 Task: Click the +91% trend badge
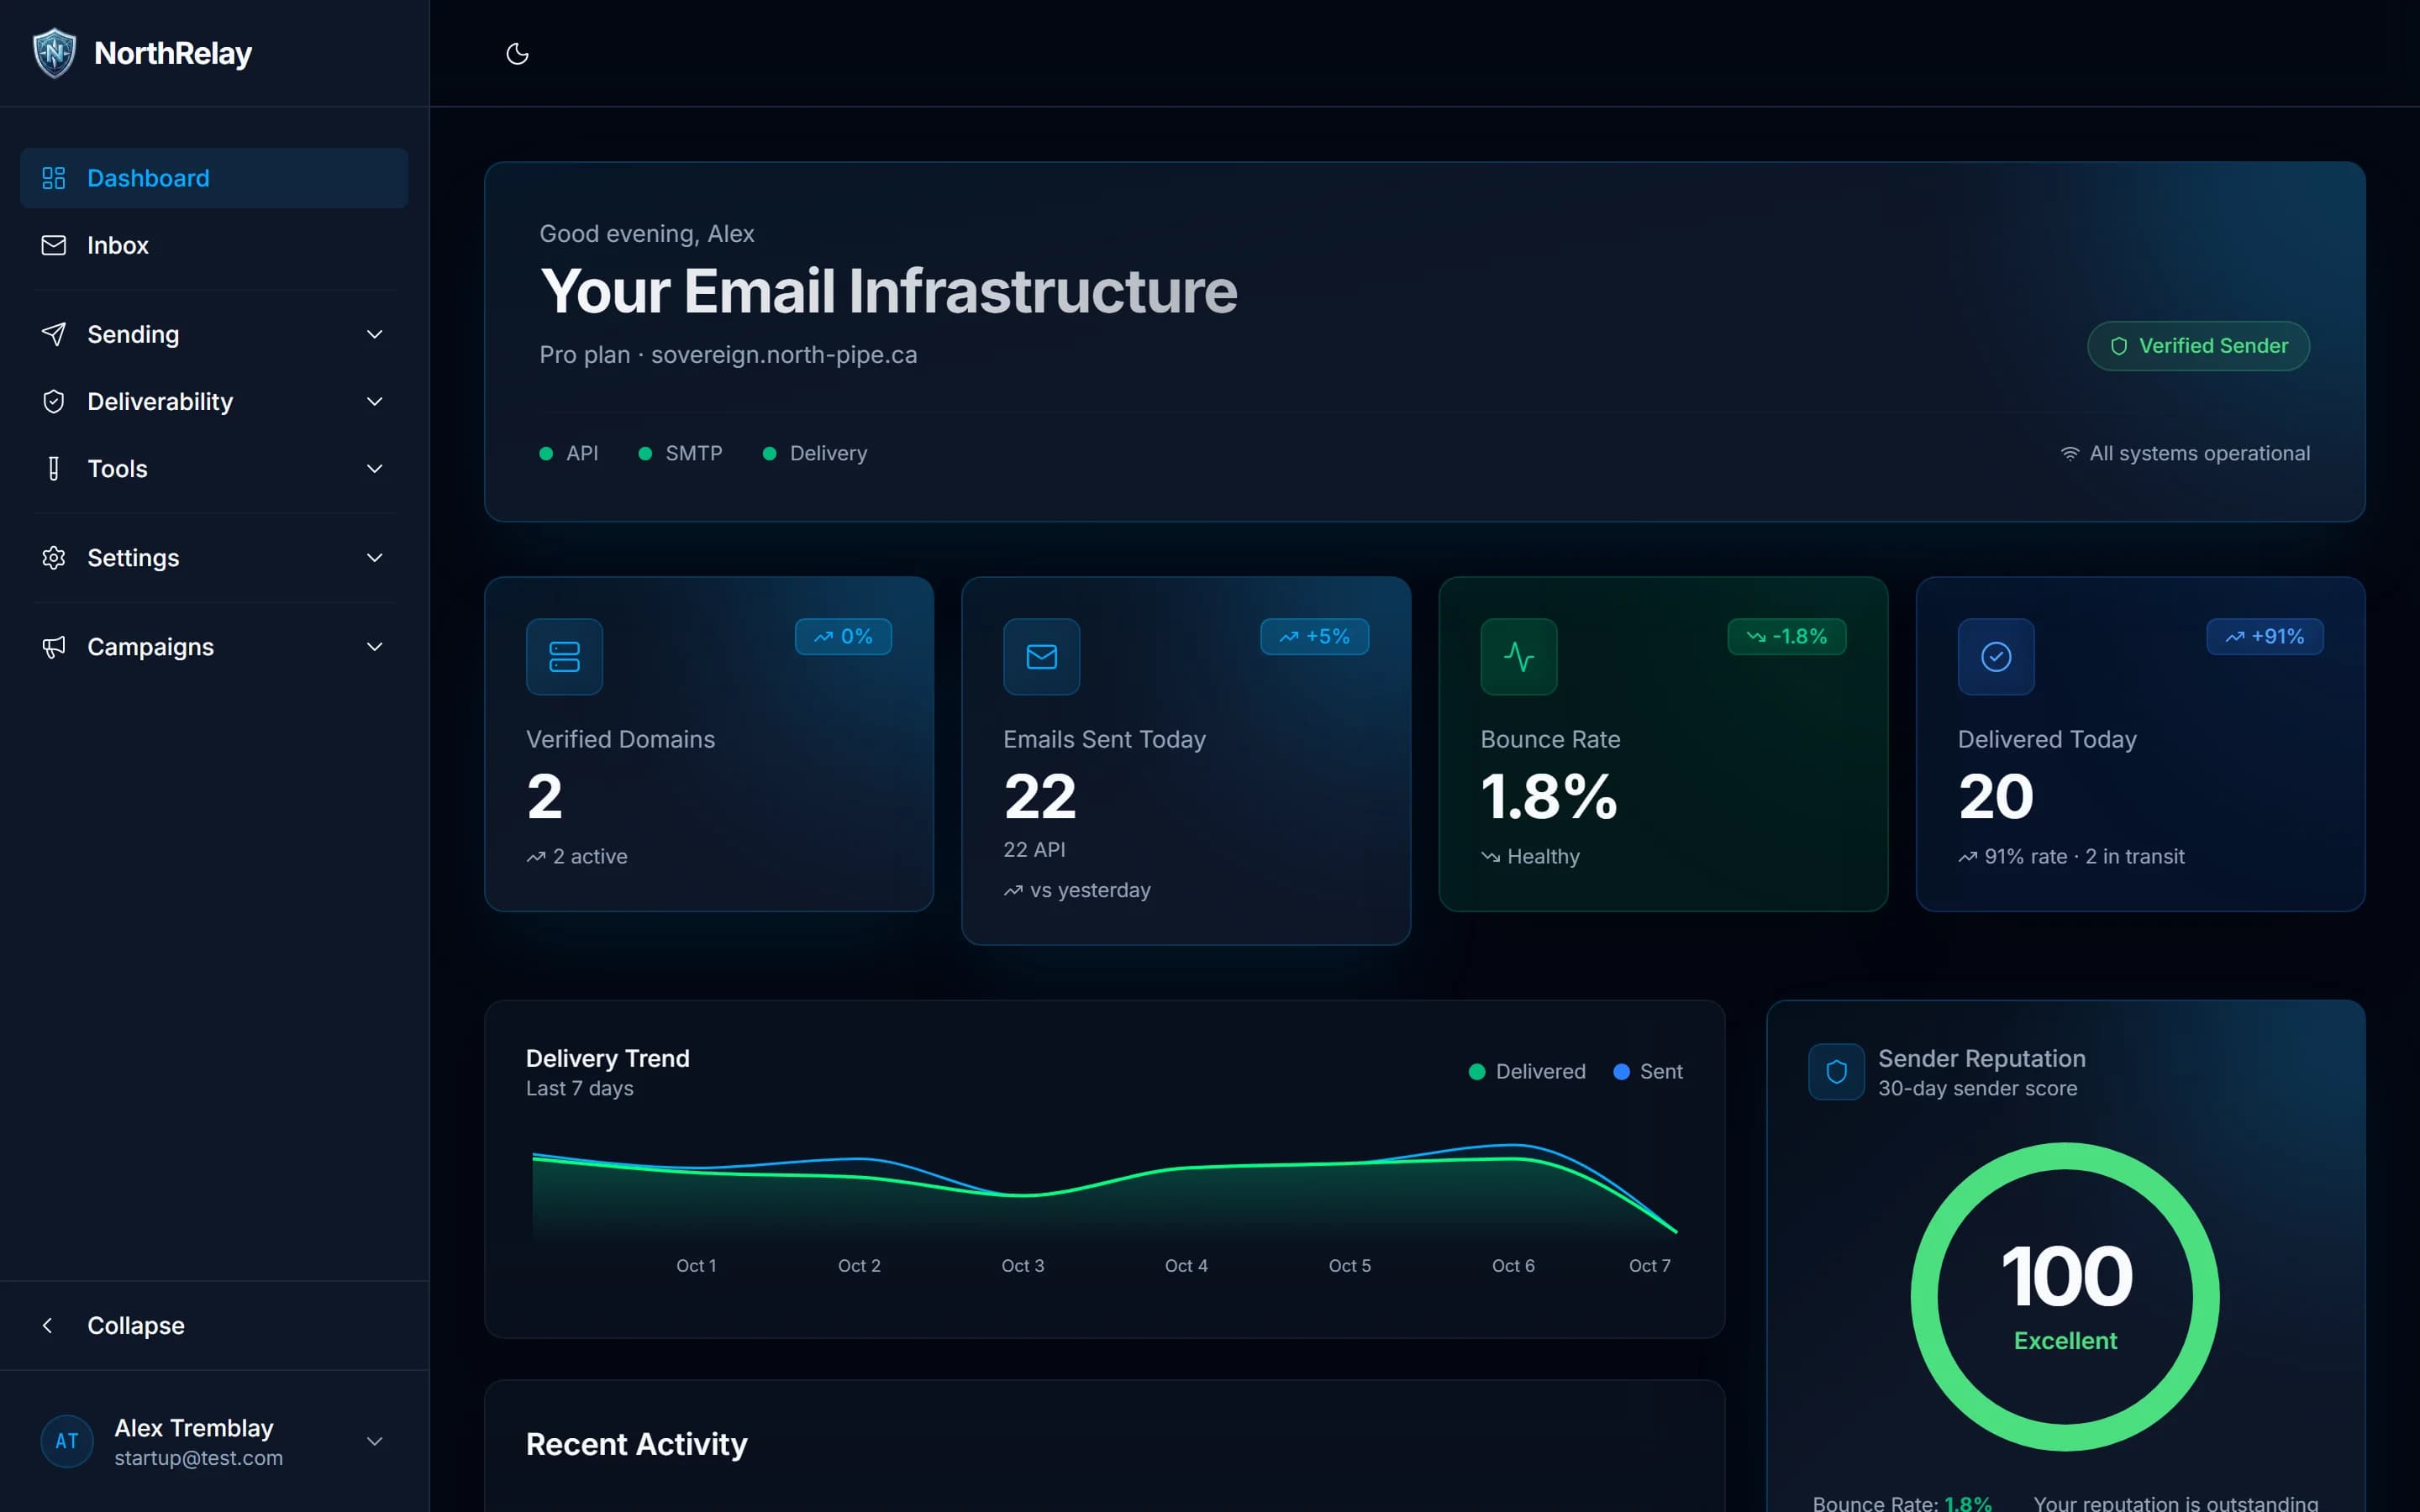tap(2264, 636)
